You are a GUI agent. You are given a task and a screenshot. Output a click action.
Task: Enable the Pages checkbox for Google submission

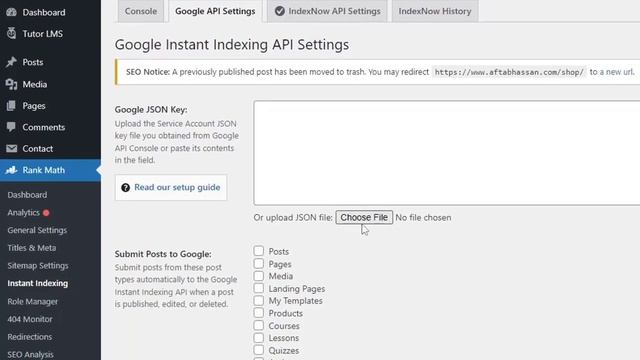tap(258, 263)
